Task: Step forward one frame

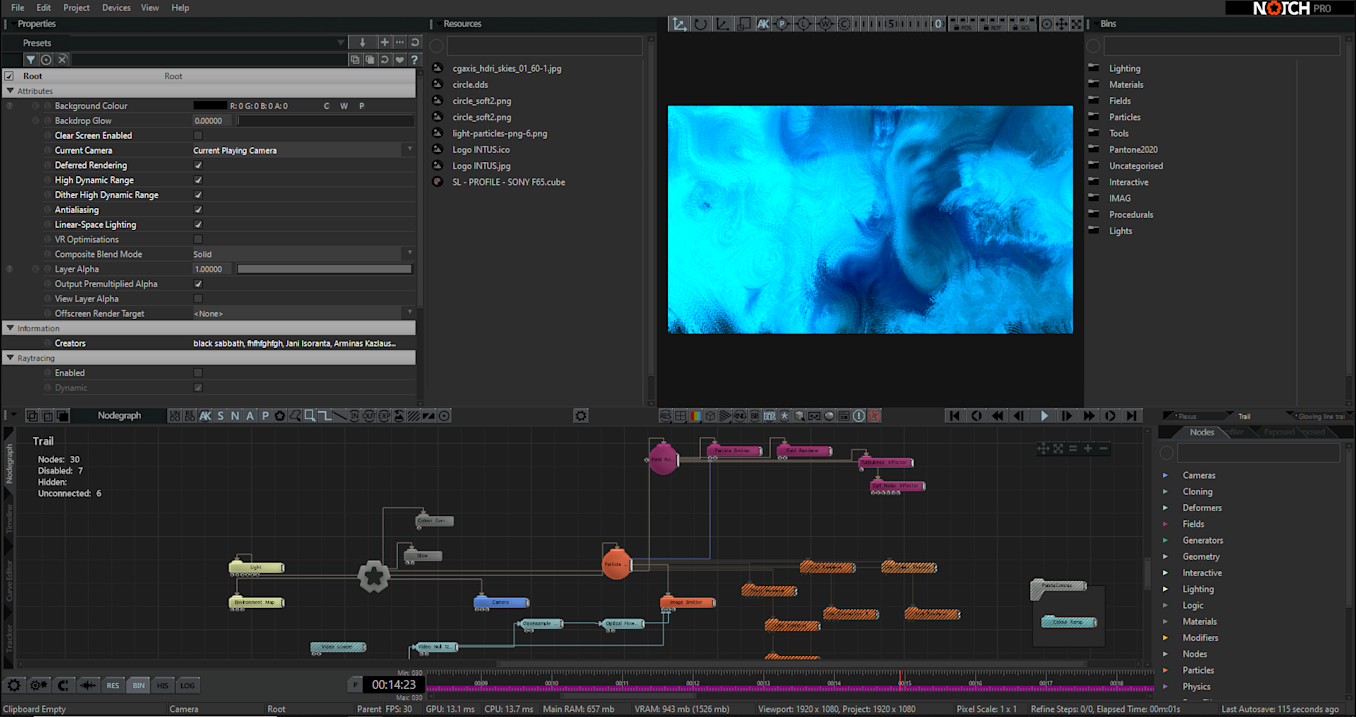Action: [1066, 416]
